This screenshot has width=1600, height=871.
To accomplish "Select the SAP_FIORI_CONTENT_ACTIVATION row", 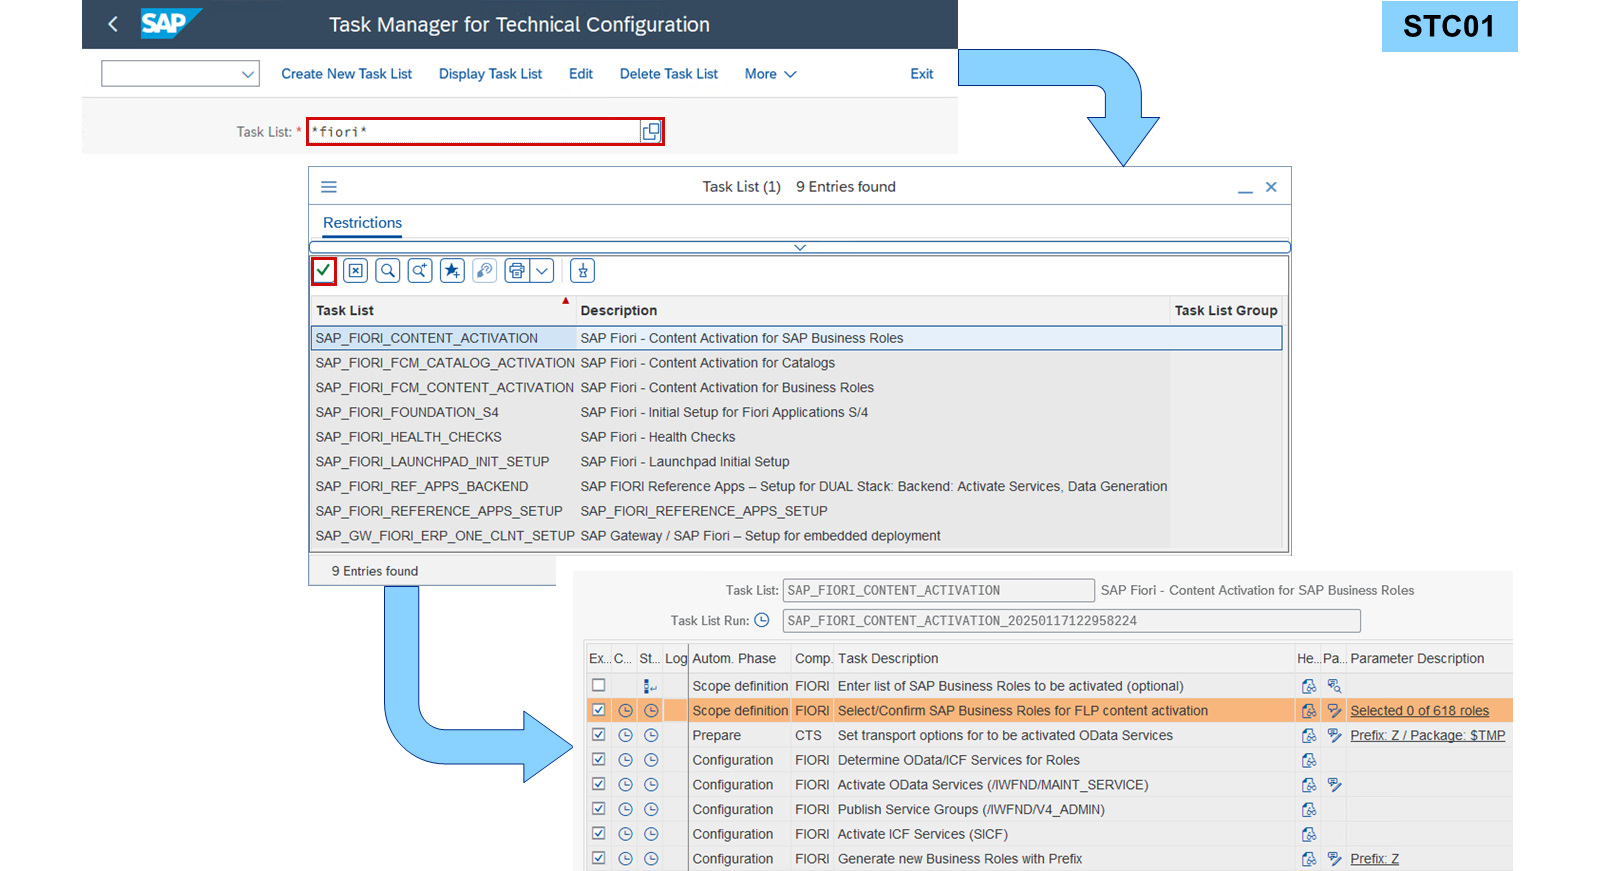I will tap(796, 338).
